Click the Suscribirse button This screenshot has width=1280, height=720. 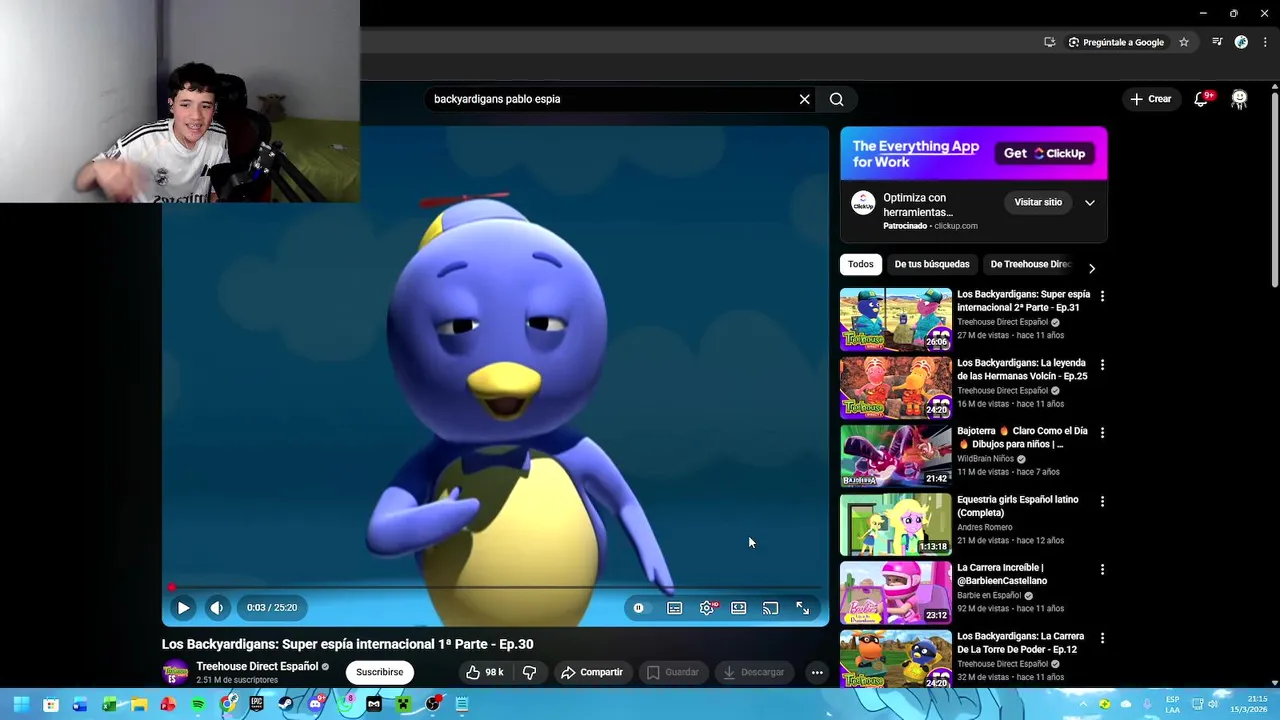380,672
